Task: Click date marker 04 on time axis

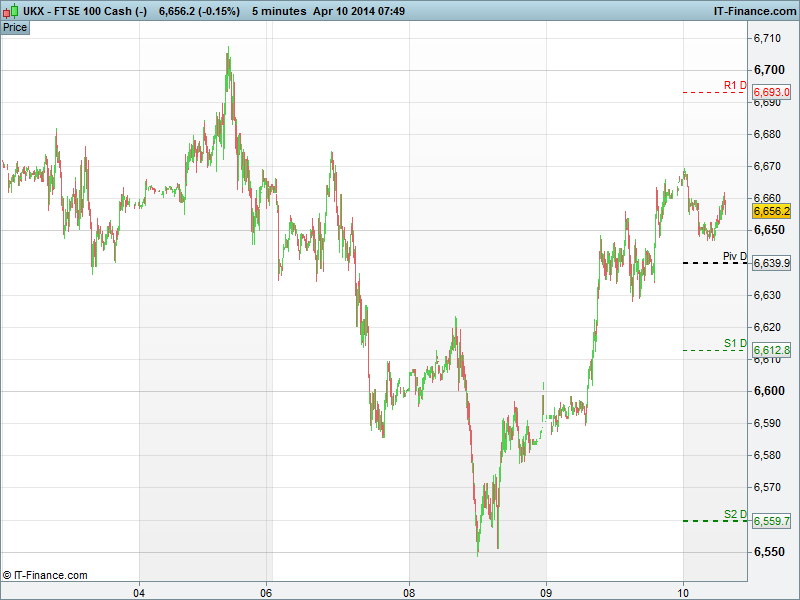Action: click(x=140, y=591)
